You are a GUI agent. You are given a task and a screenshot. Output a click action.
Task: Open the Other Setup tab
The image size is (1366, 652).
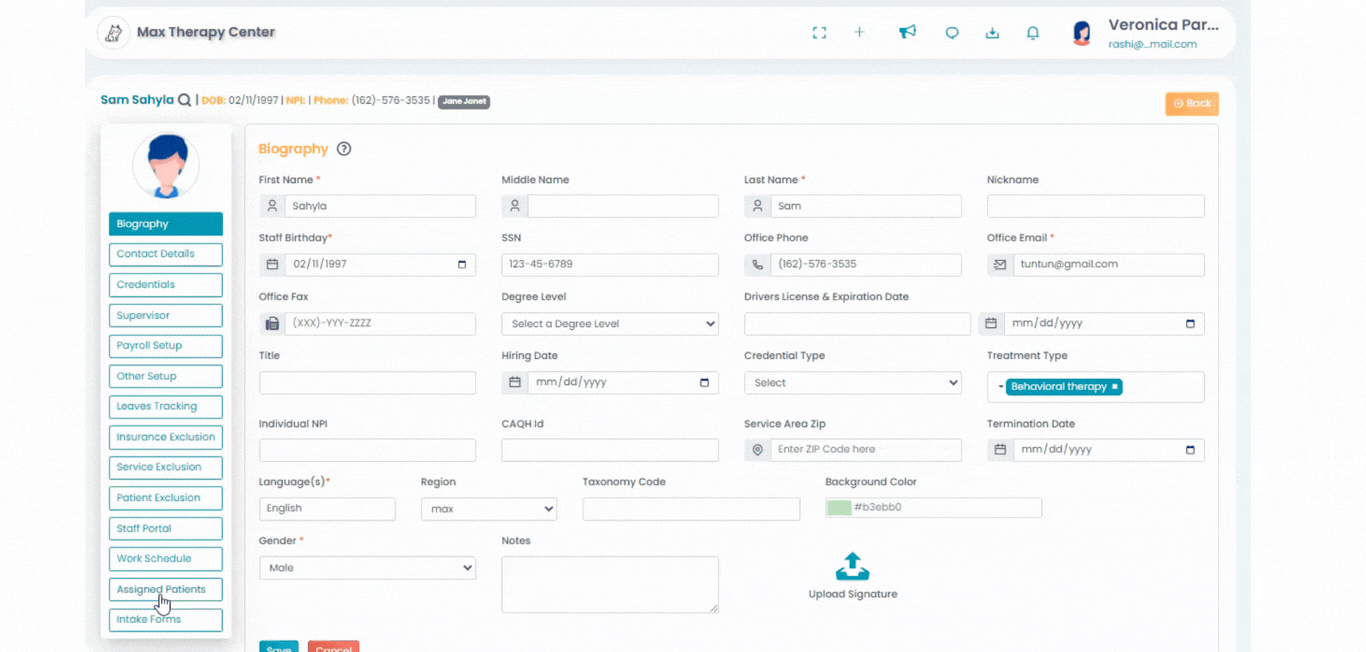pyautogui.click(x=166, y=376)
